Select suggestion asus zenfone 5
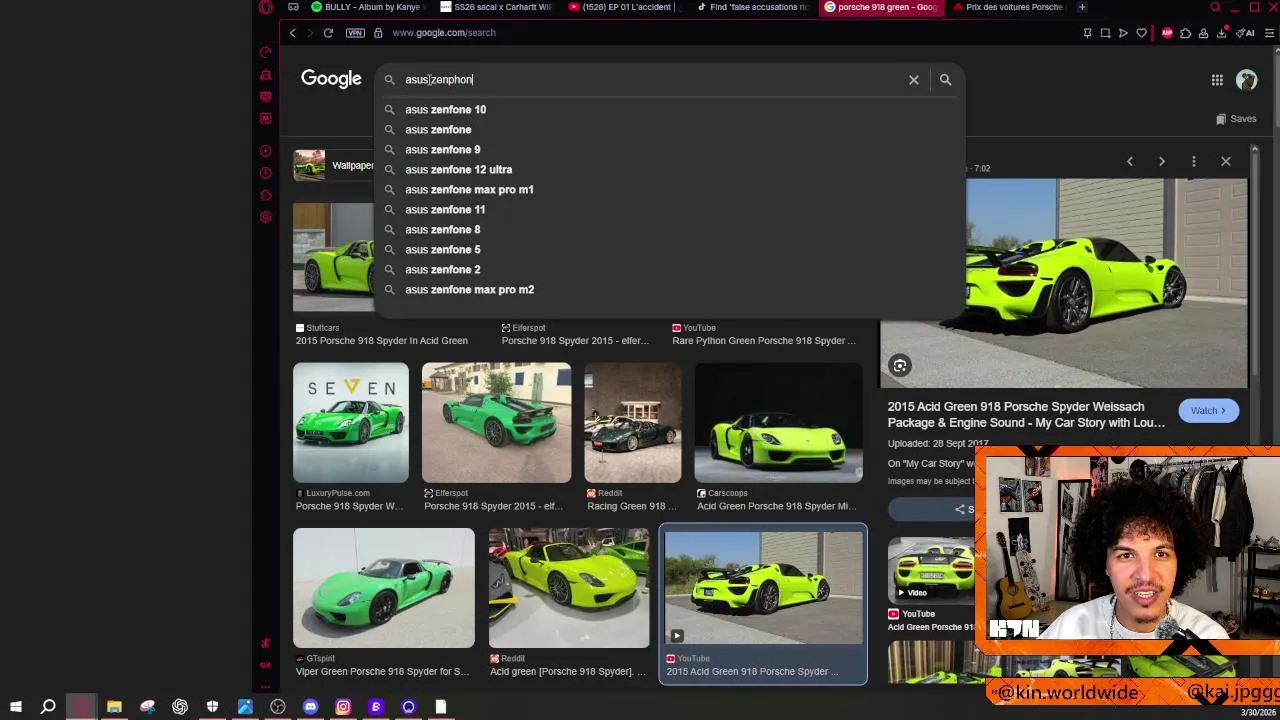 tap(670, 250)
